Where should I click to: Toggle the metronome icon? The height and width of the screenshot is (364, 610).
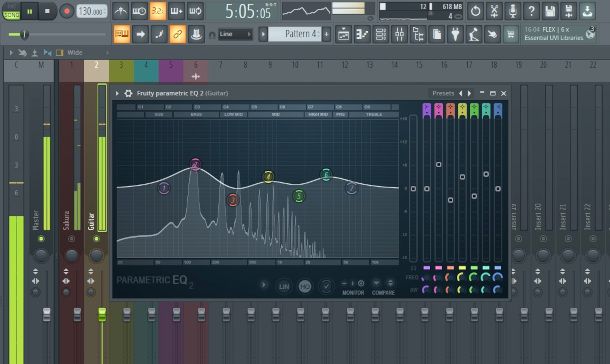121,11
